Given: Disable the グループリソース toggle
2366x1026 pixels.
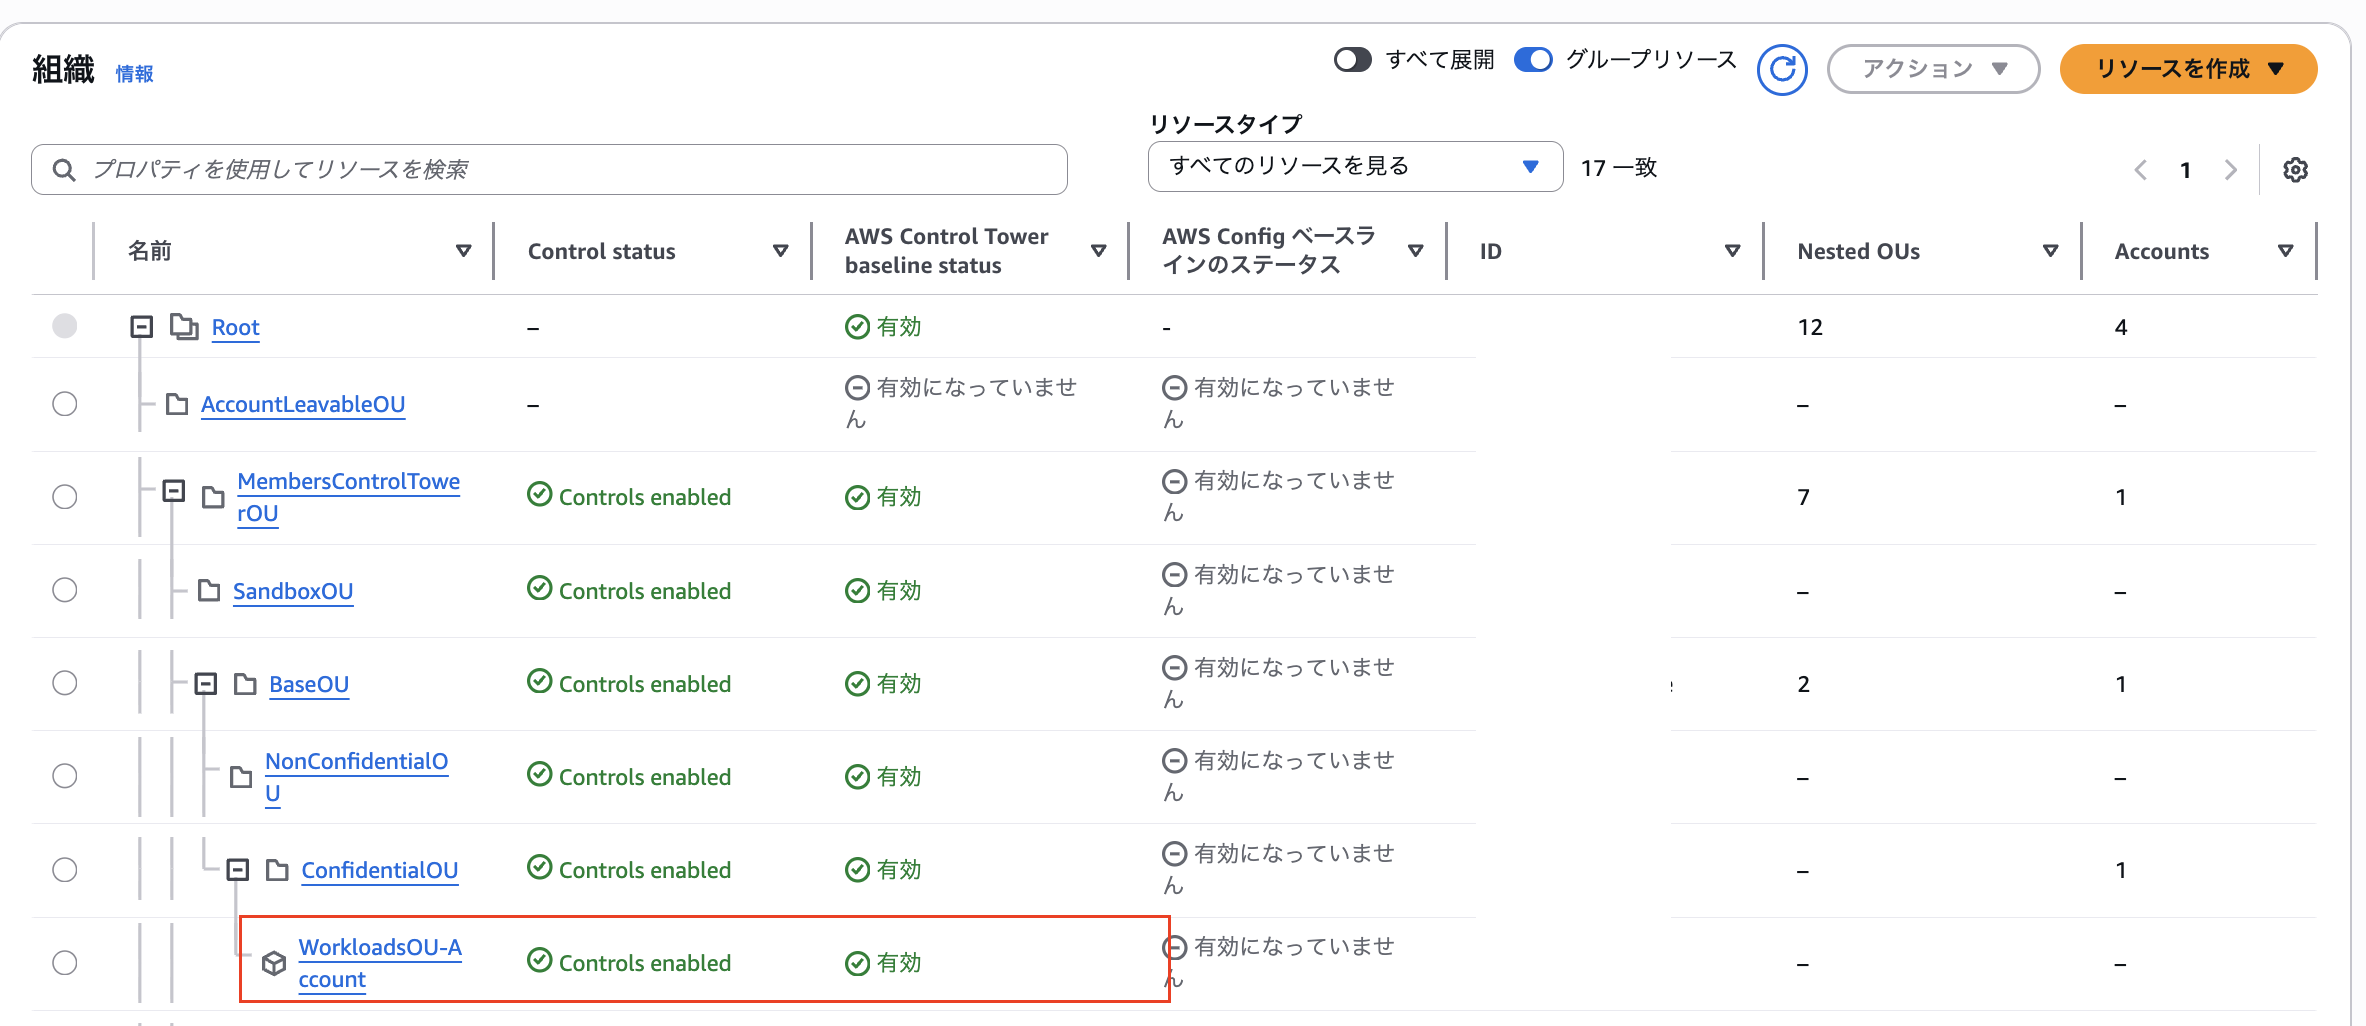Looking at the screenshot, I should tap(1533, 60).
